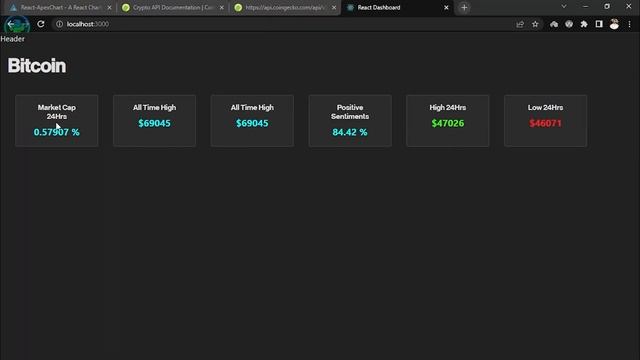Click the cloud-shaped extension icon
Screen dimensions: 640x360
click(554, 24)
